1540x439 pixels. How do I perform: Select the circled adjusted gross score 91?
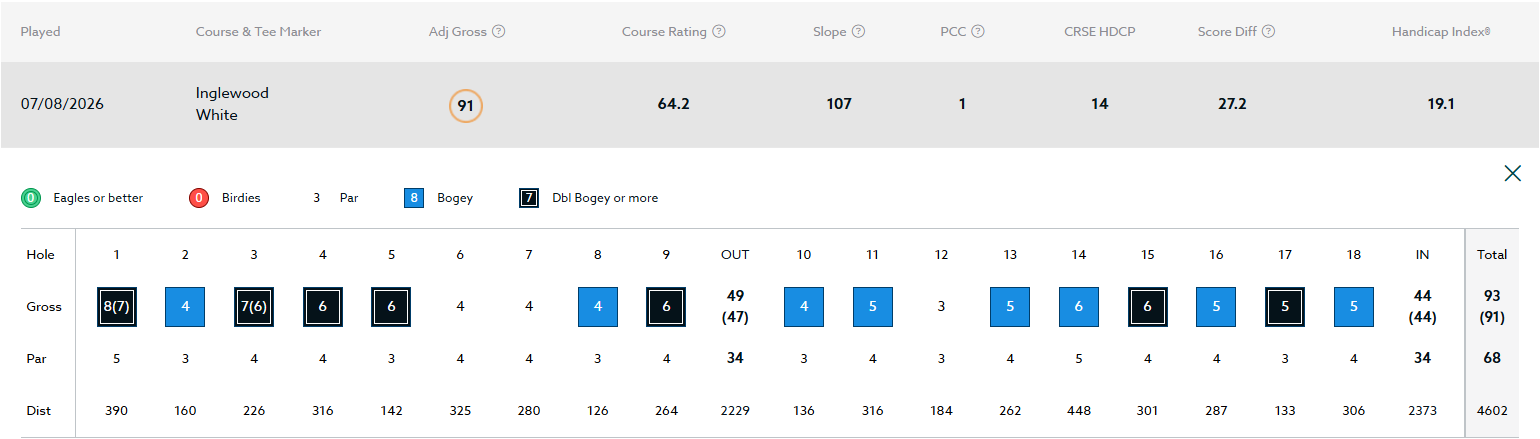click(x=466, y=105)
